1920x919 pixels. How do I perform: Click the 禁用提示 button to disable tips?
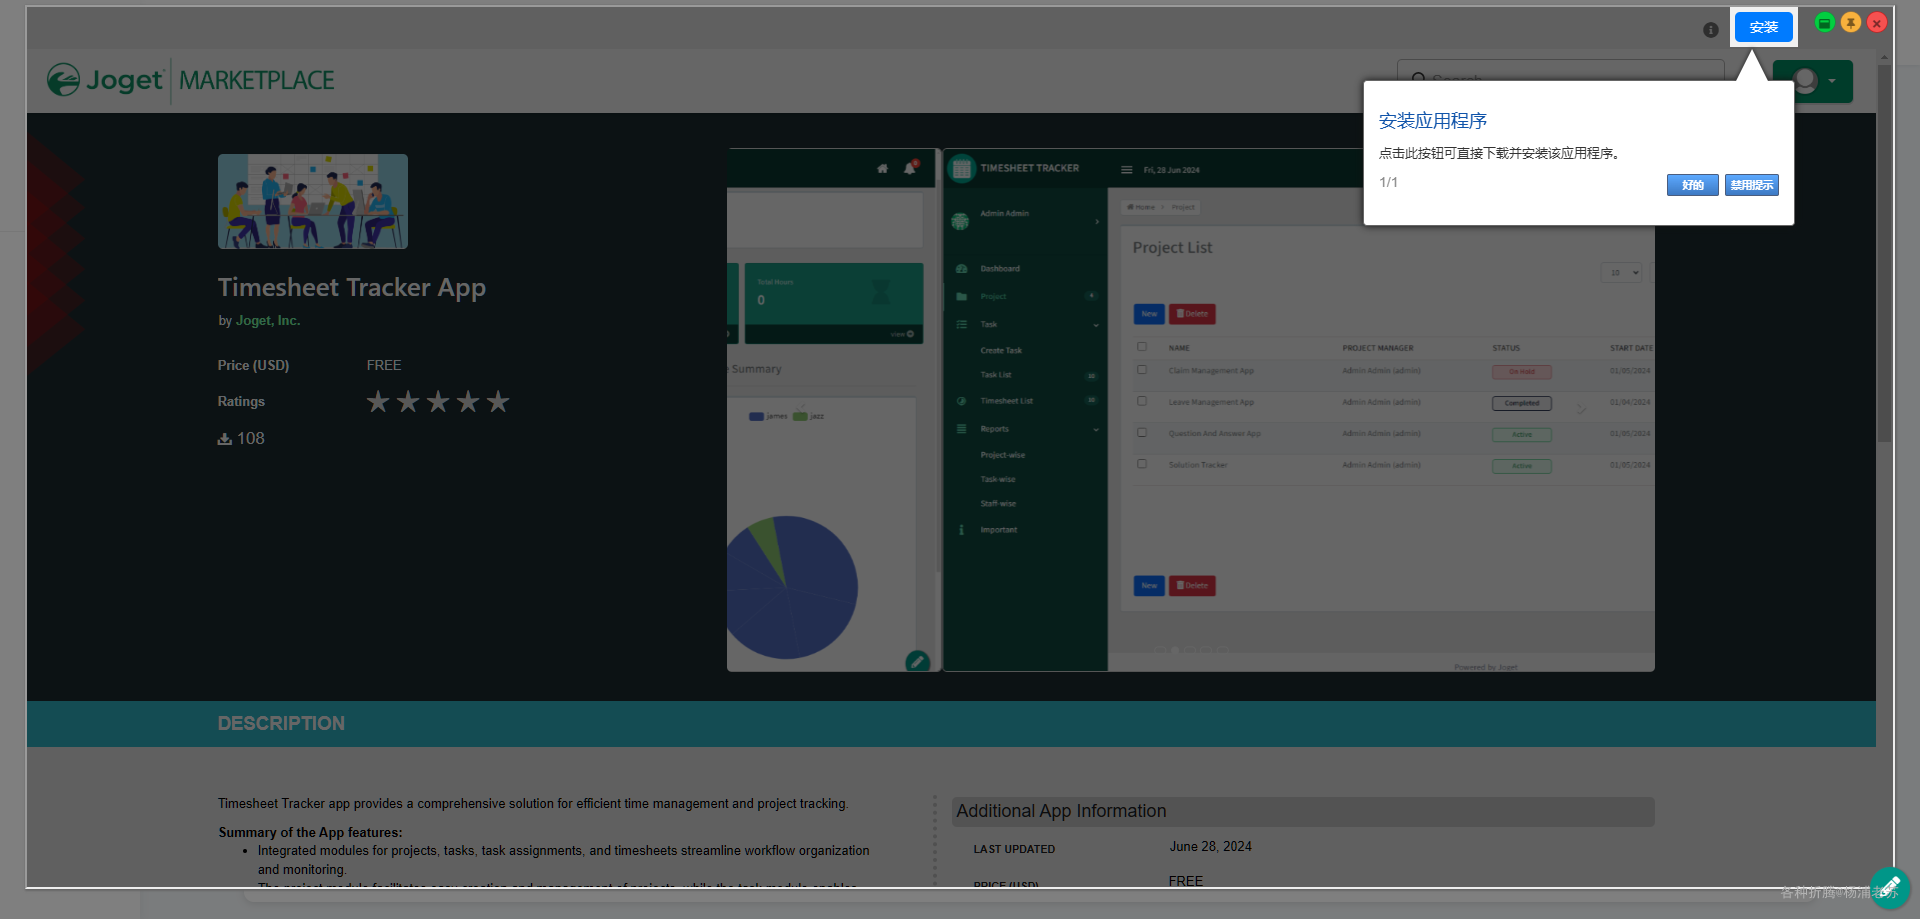tap(1752, 185)
